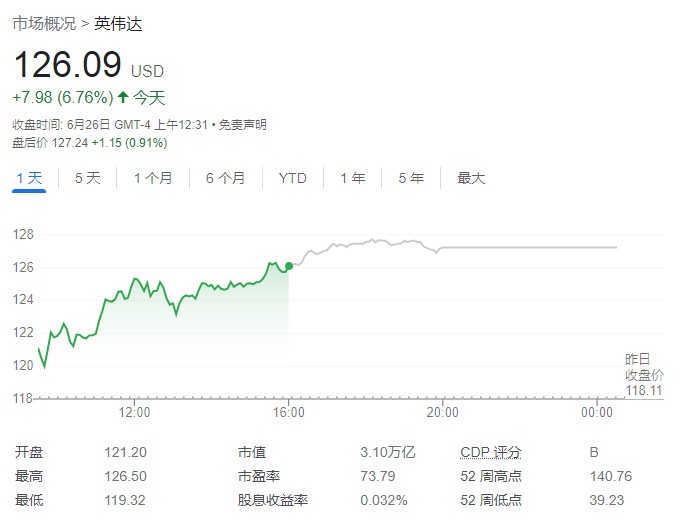Switch to the 5 天 chart tab
This screenshot has width=689, height=523.
click(87, 178)
